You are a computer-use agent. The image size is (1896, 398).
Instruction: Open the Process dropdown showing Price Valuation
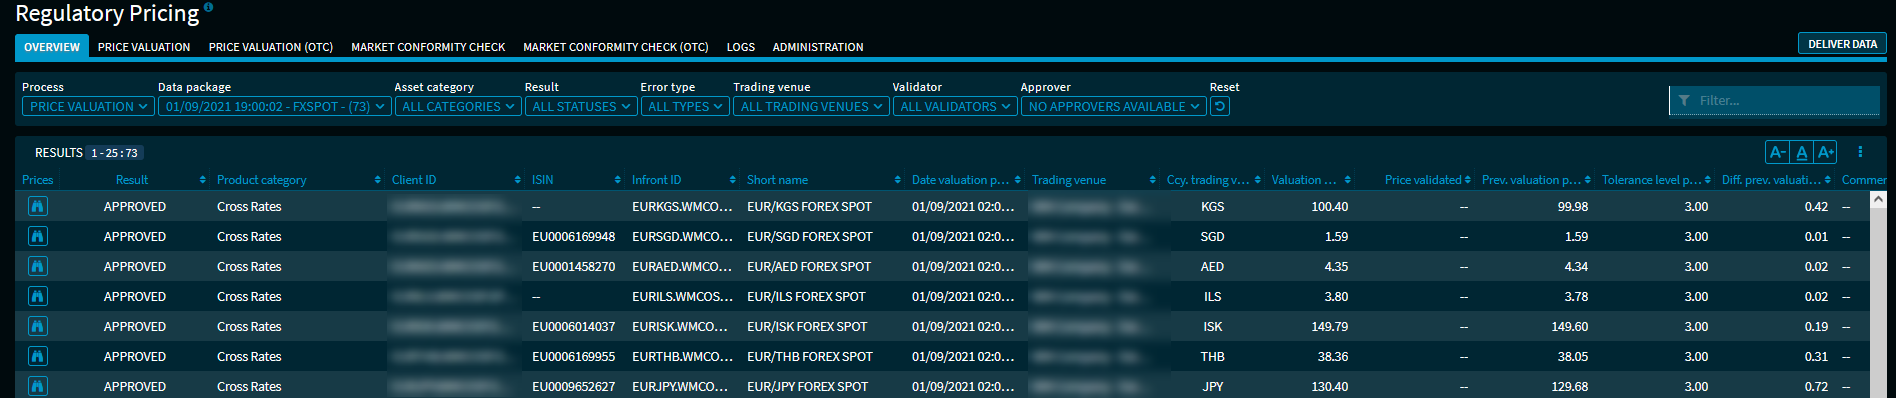point(88,106)
